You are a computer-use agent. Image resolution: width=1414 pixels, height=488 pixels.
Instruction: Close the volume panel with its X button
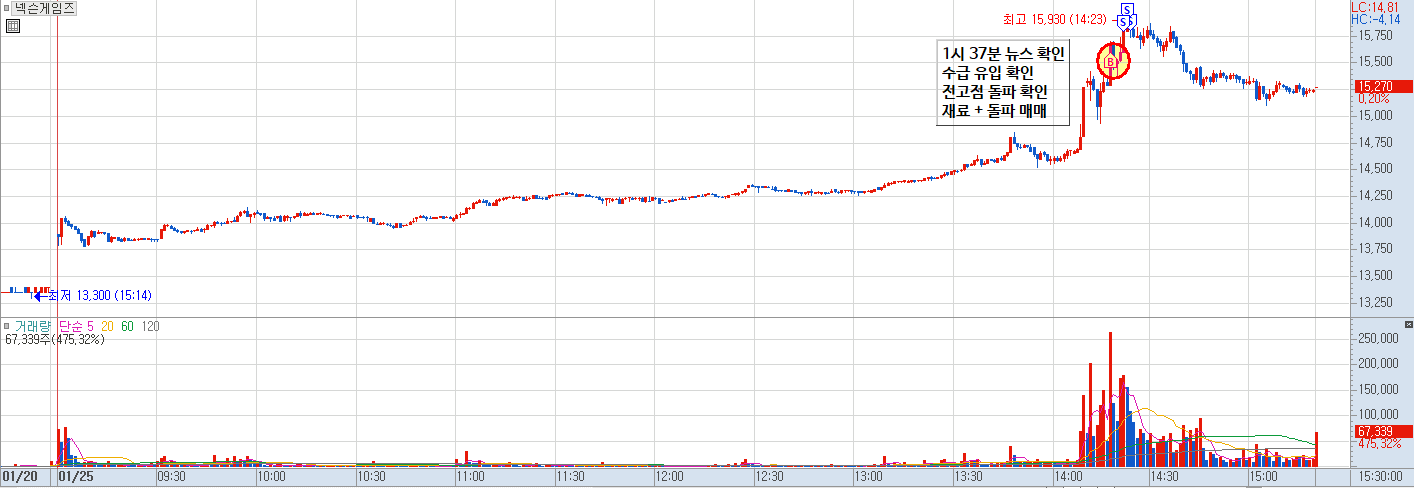[1408, 326]
